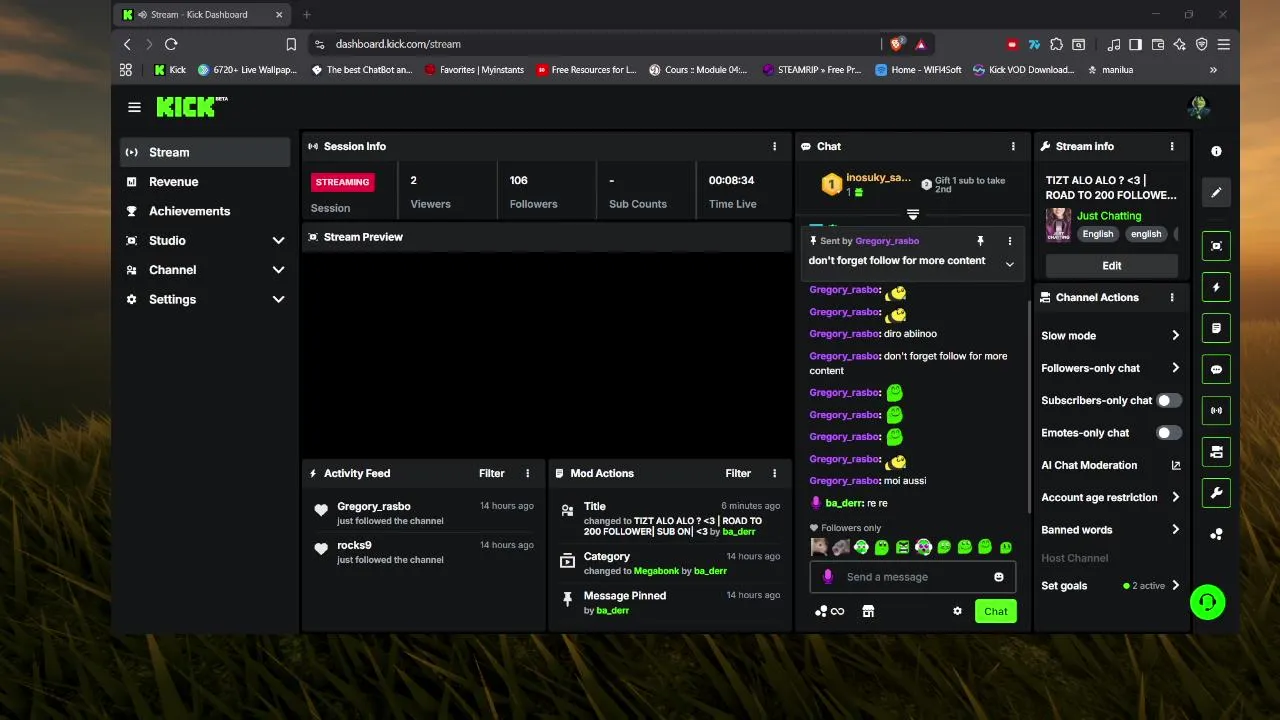Viewport: 1280px width, 720px height.
Task: Click the first emote in Followers only row
Action: [x=819, y=547]
